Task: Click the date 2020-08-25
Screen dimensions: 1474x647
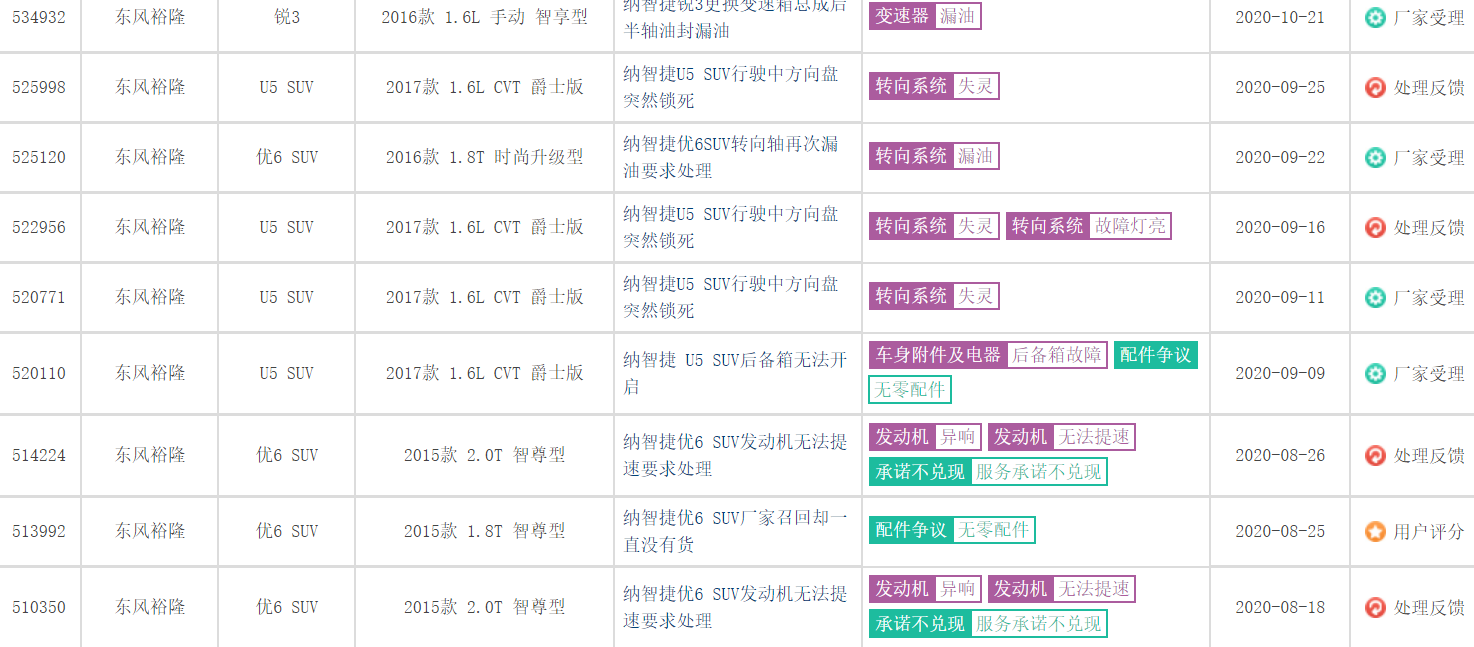Action: (x=1279, y=532)
